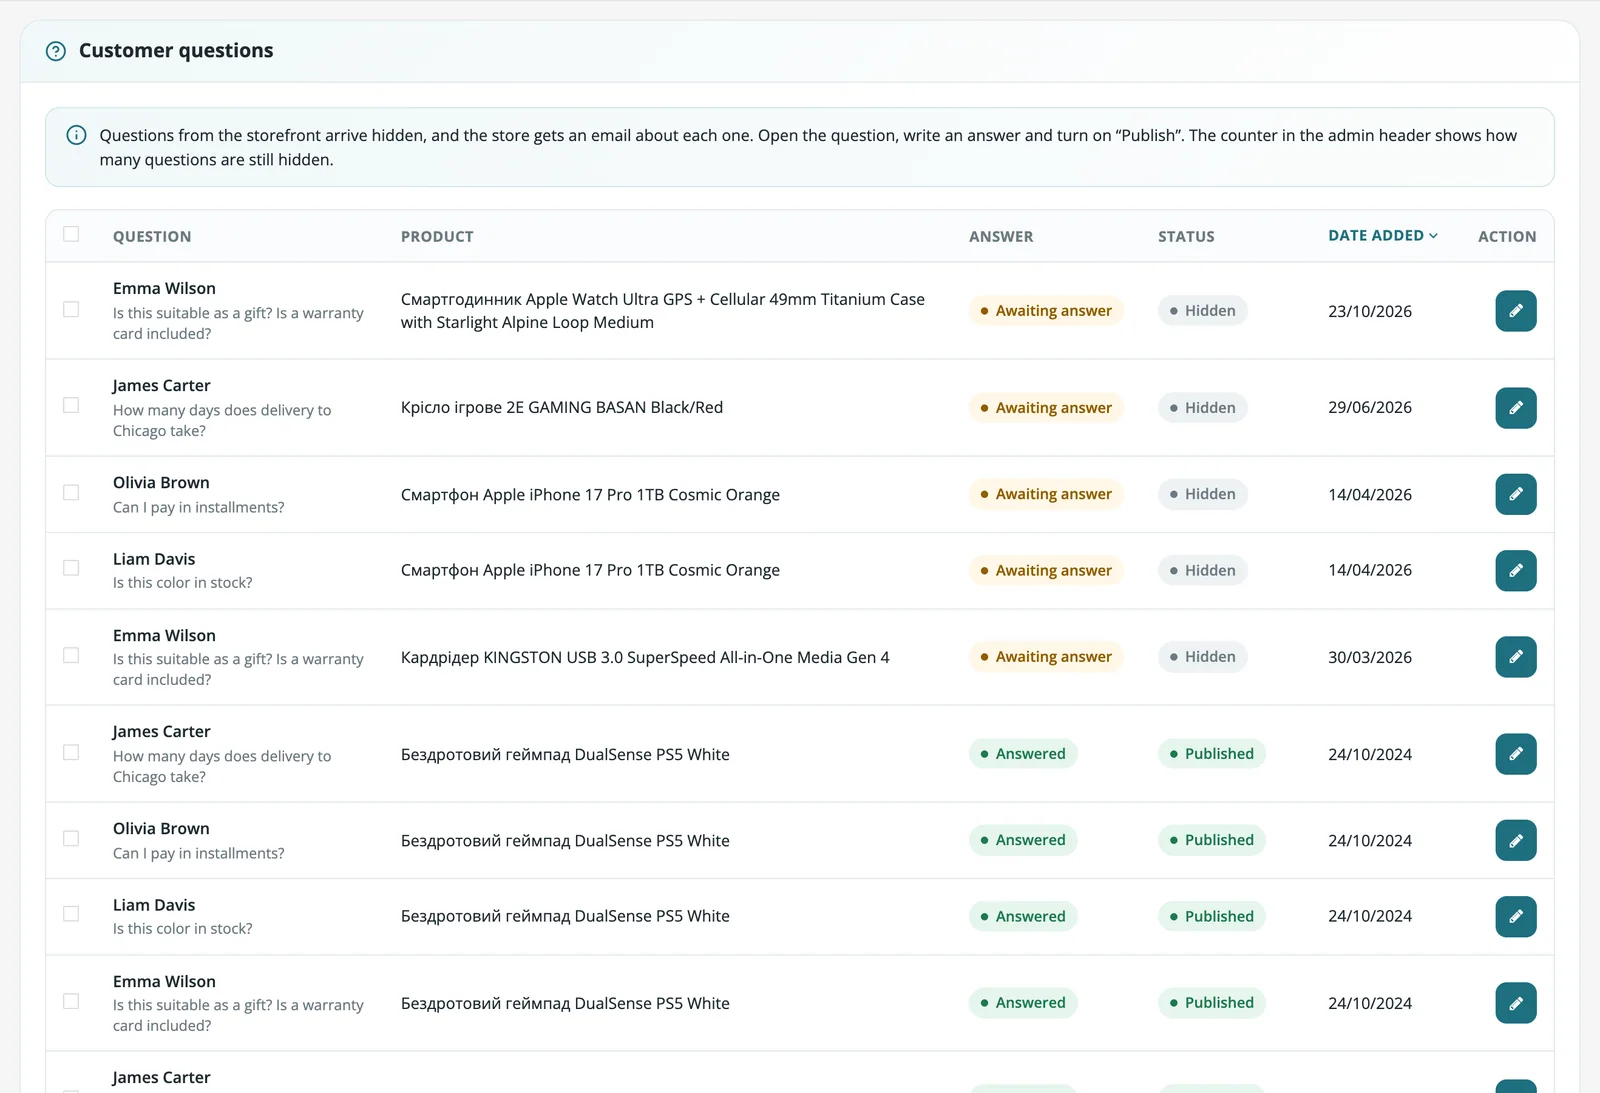Viewport: 1600px width, 1093px height.
Task: Click Awaiting answer badge for Apple Watch row
Action: point(1046,311)
